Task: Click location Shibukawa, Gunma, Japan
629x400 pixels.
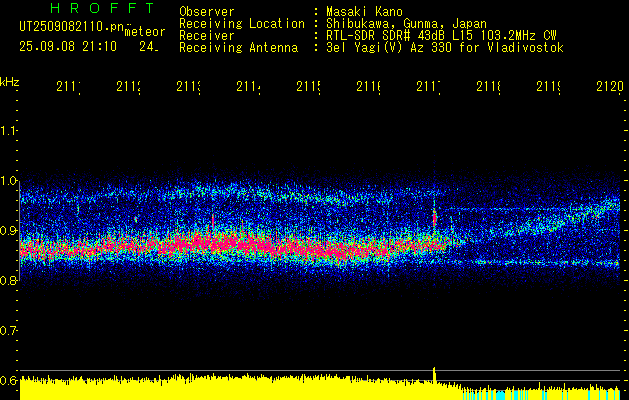Action: [x=406, y=24]
